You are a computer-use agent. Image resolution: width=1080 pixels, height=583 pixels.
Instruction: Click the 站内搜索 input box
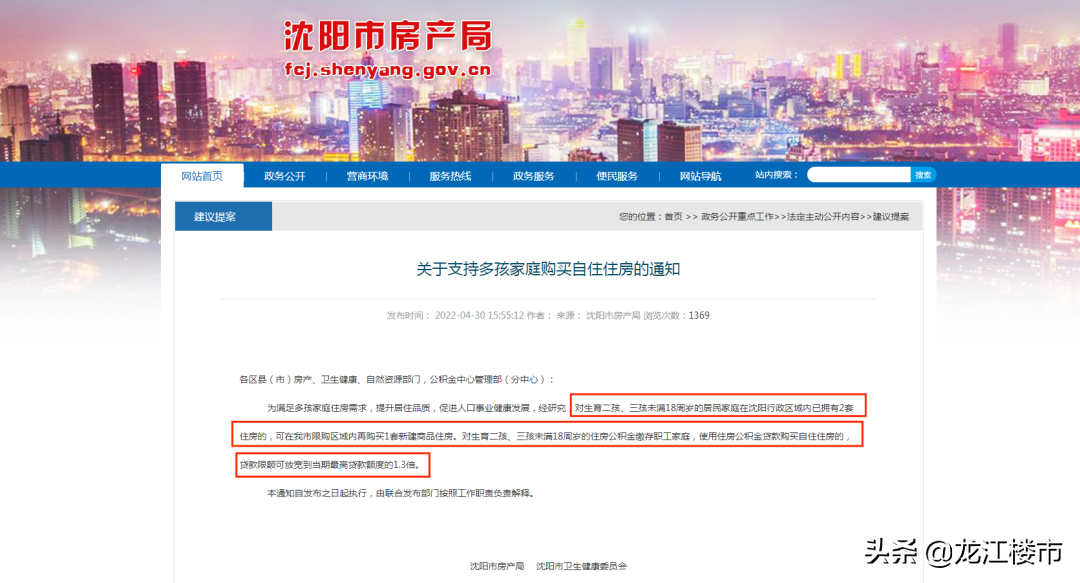pos(858,174)
